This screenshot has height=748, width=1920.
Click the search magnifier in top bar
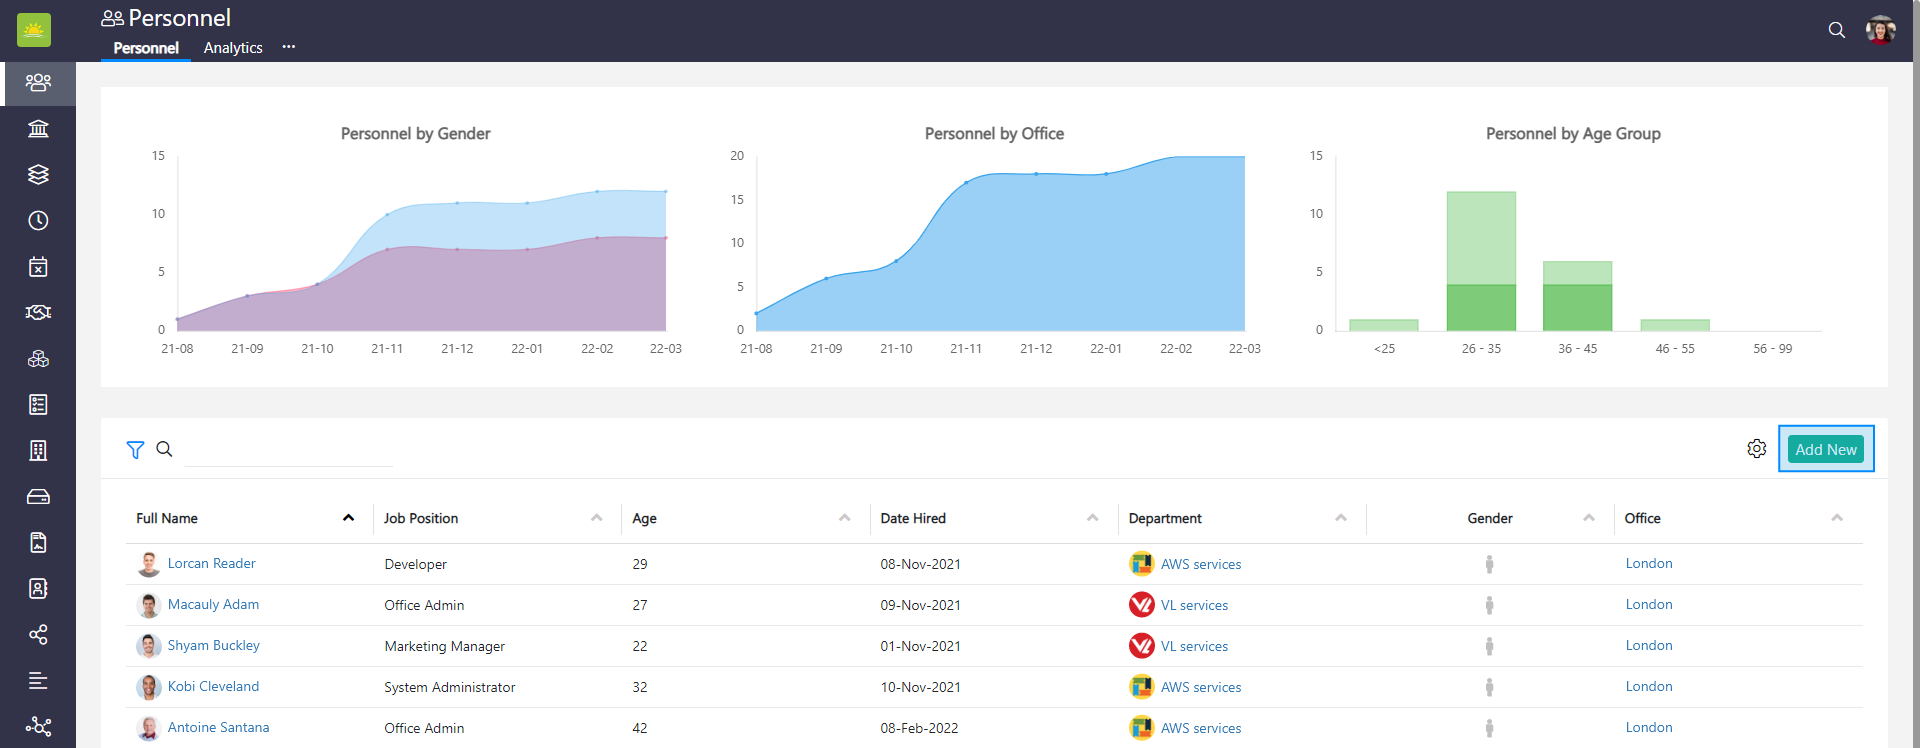[1836, 30]
